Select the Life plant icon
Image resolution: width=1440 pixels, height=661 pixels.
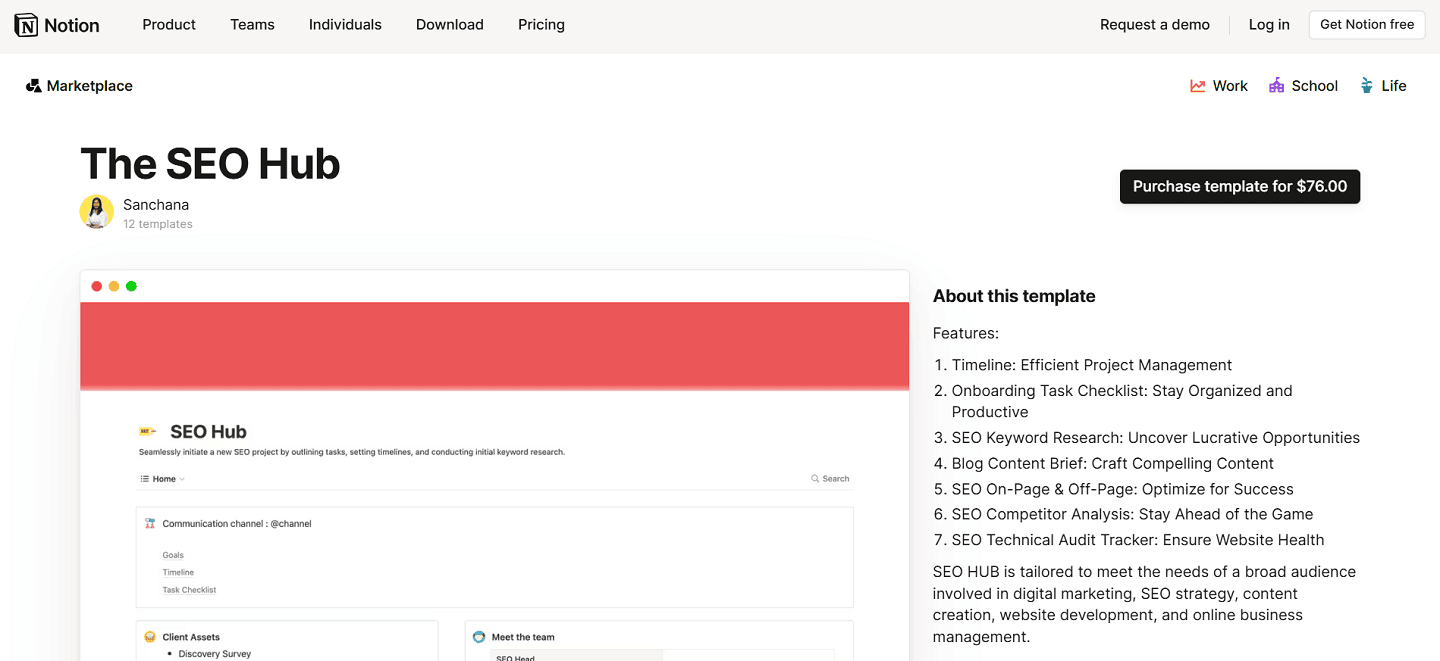1367,86
